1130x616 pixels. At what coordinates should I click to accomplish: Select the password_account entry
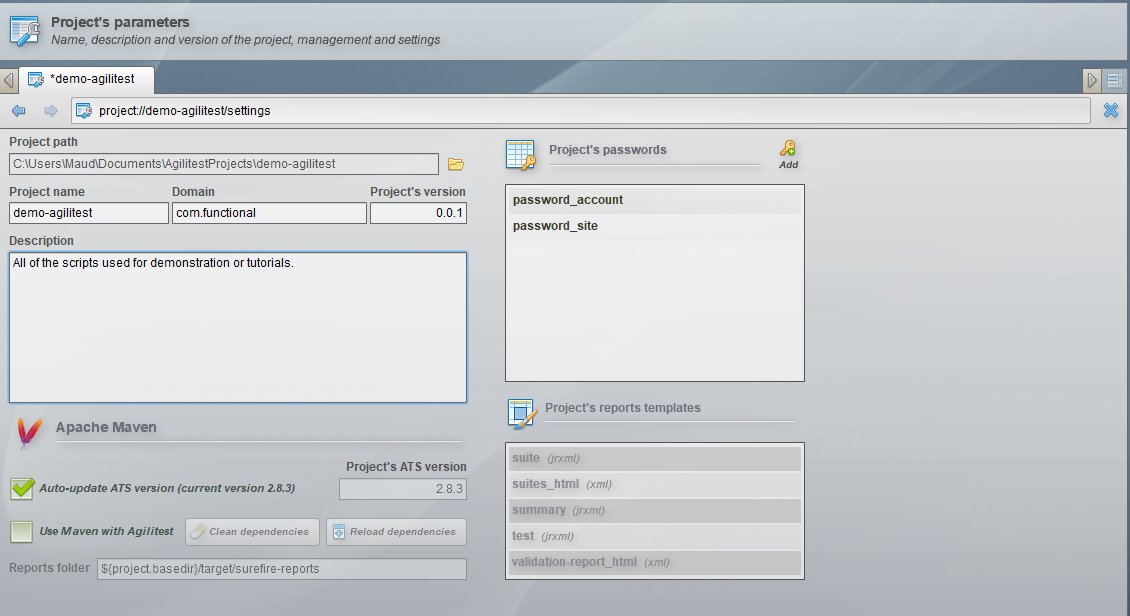[654, 200]
